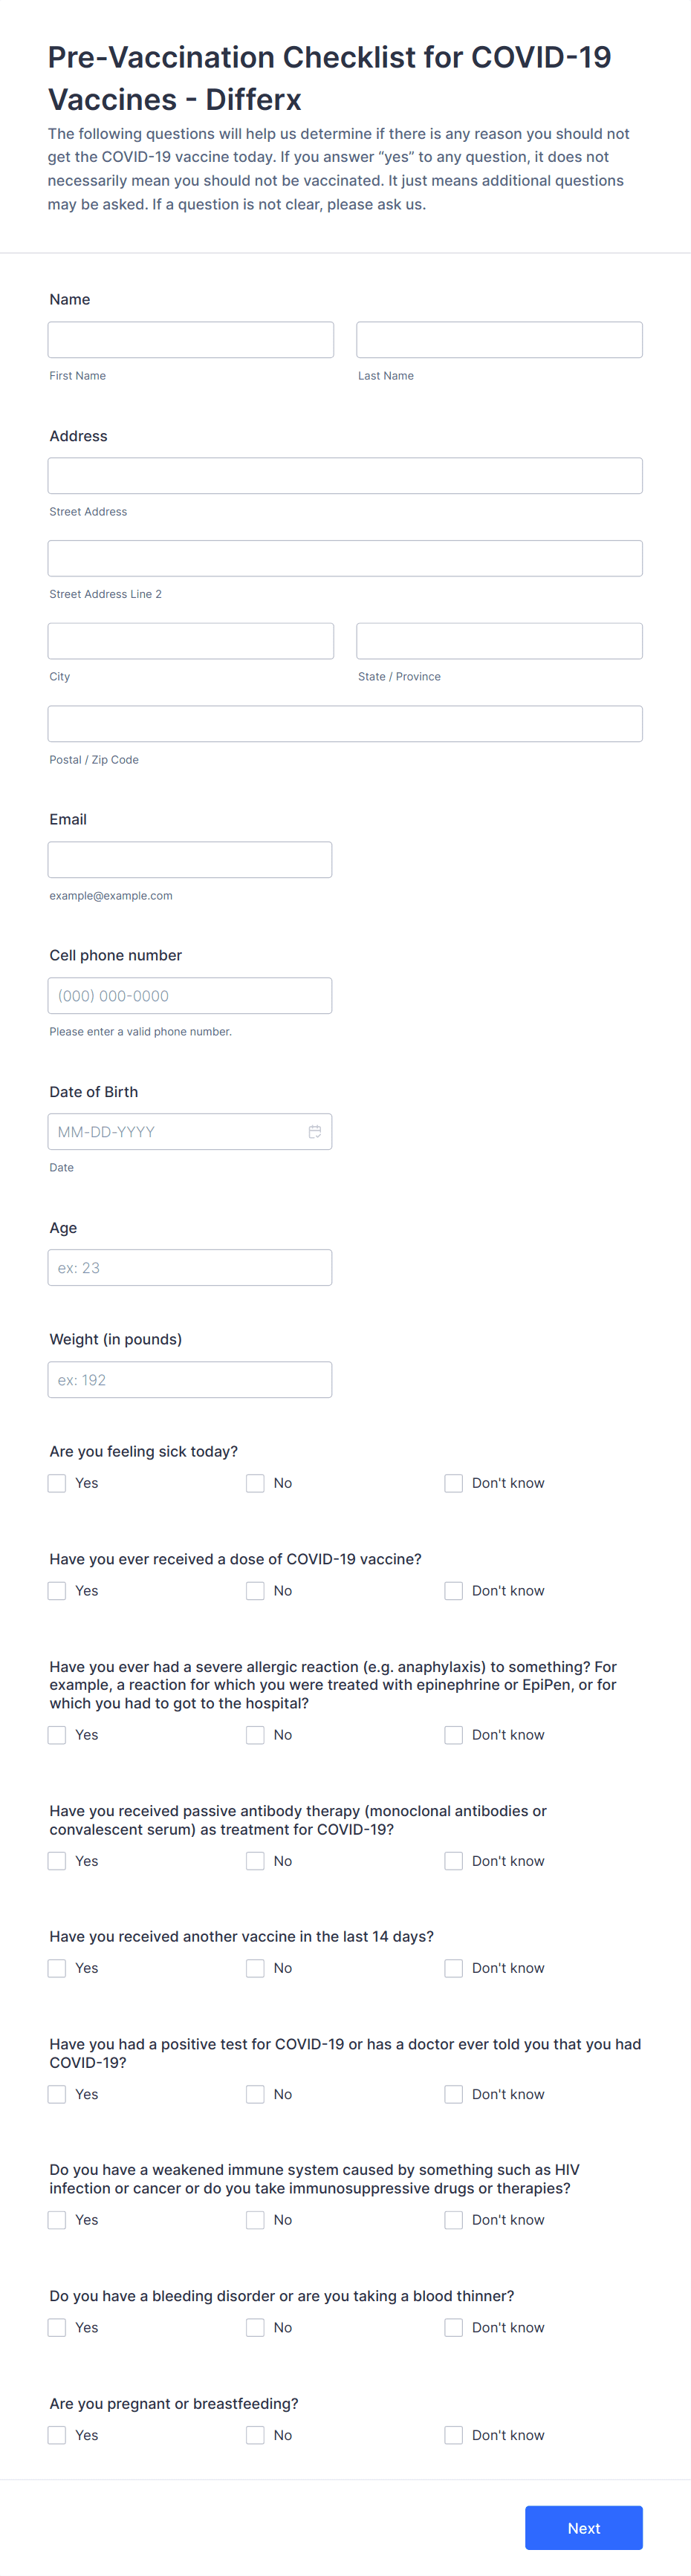Click the Age input field
This screenshot has height=2576, width=691.
point(190,1267)
